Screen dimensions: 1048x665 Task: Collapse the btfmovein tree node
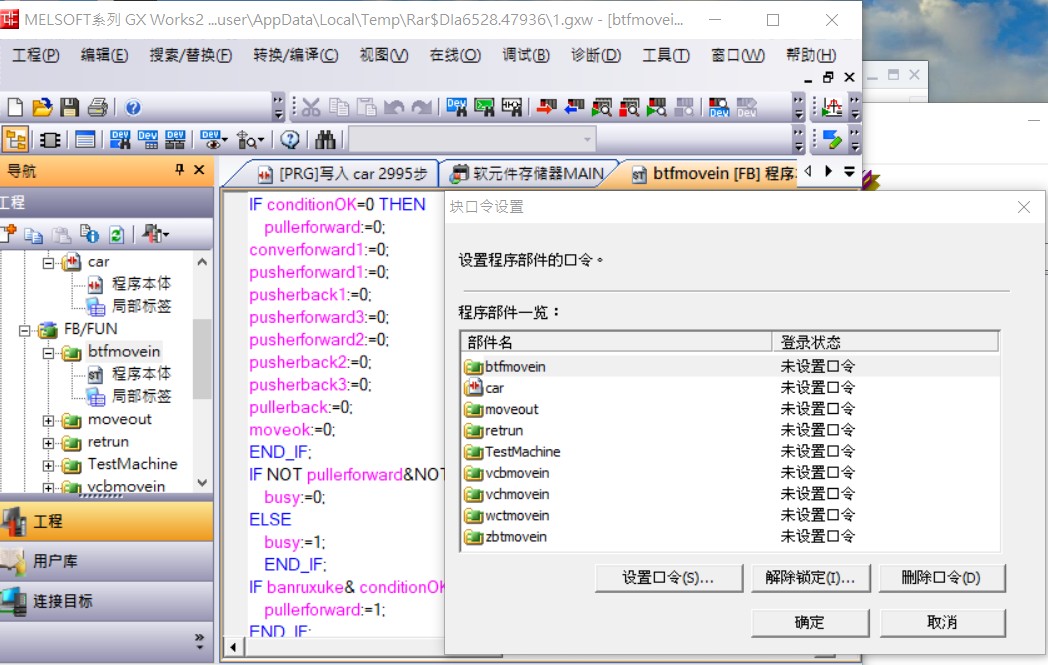point(48,352)
